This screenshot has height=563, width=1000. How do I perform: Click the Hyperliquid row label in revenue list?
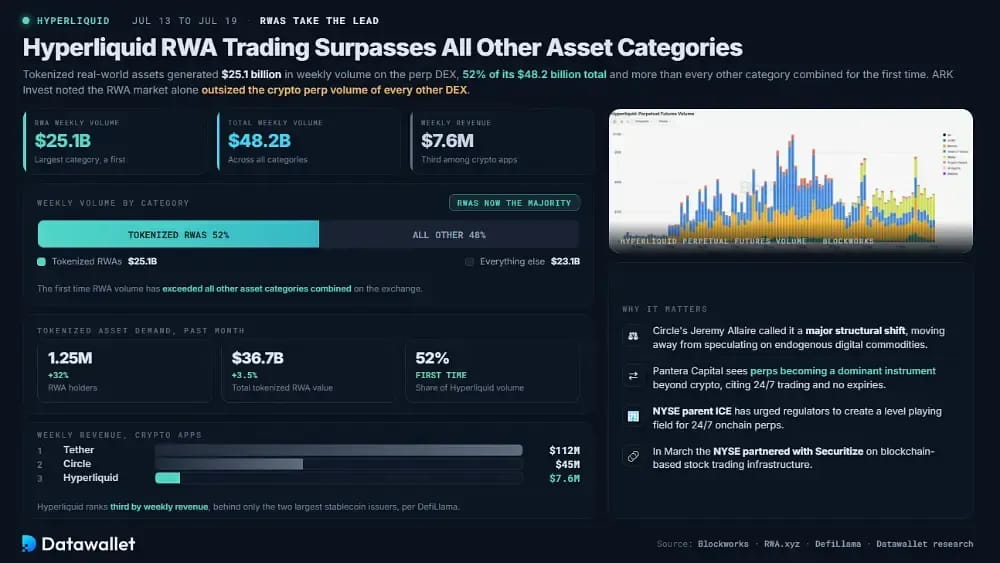click(x=91, y=478)
